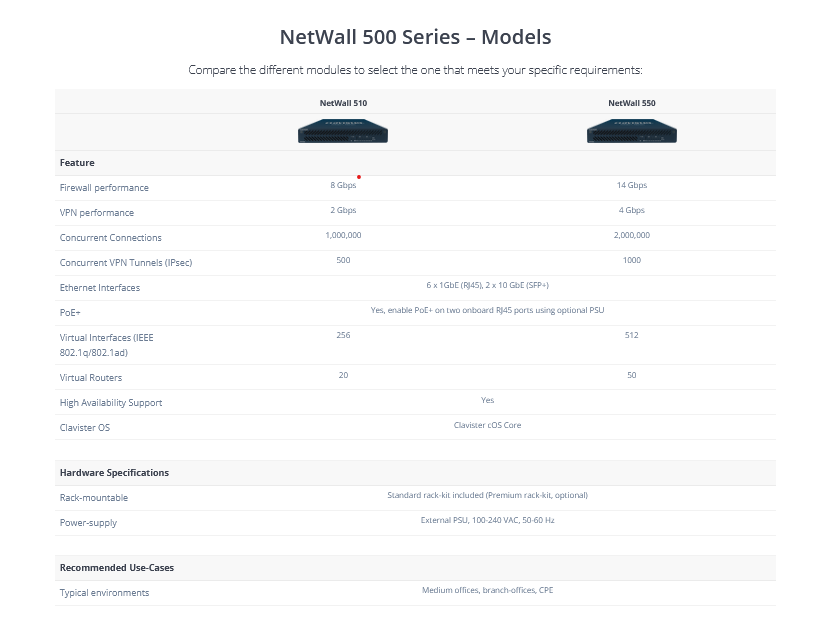The width and height of the screenshot is (831, 627).
Task: Click the NetWall 550 product image
Action: pos(631,132)
